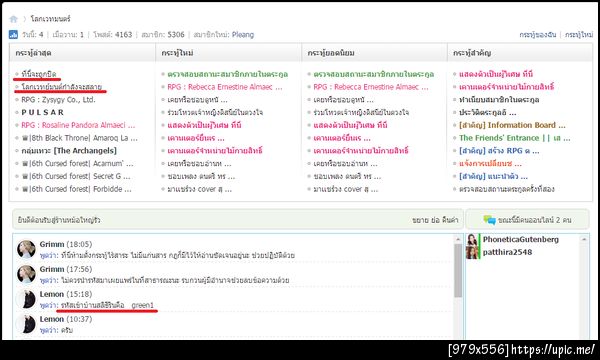Click the forum statistics chart icon
This screenshot has width=600, height=360.
(13, 34)
